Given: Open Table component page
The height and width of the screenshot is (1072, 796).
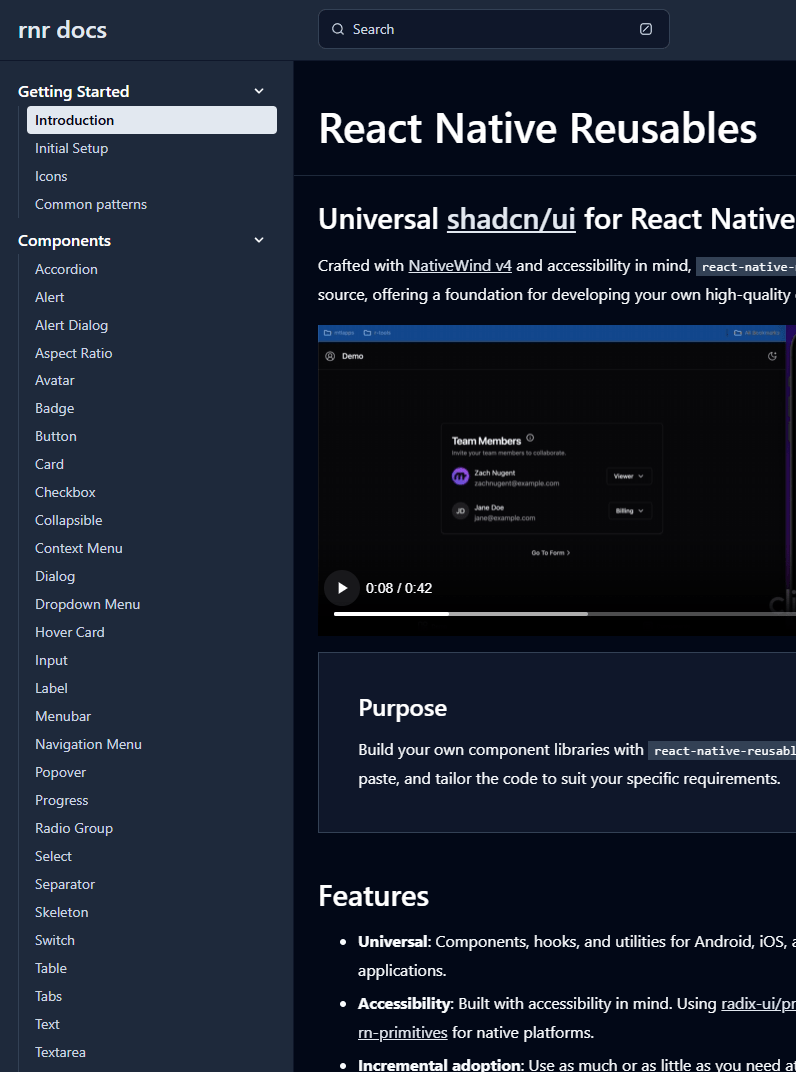Looking at the screenshot, I should tap(51, 969).
